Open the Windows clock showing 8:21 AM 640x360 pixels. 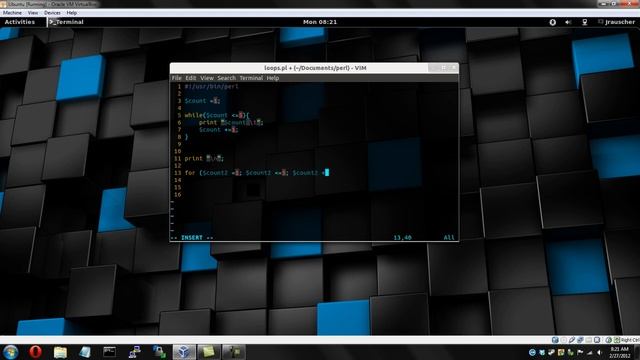tap(619, 352)
